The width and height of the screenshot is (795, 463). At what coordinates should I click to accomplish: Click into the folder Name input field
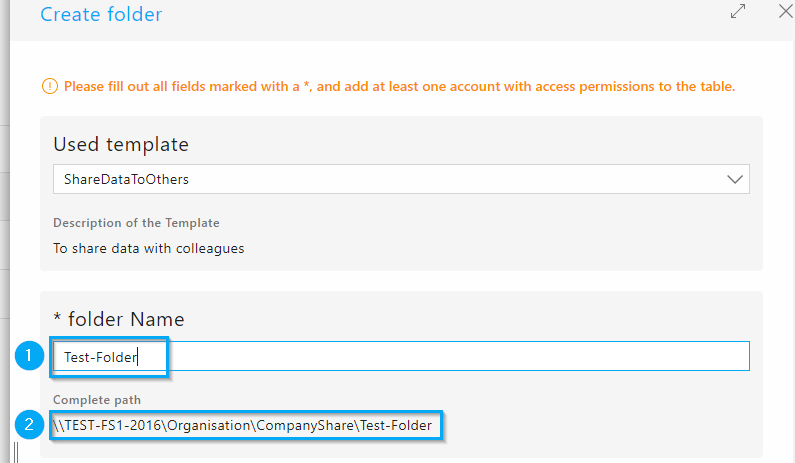click(401, 356)
